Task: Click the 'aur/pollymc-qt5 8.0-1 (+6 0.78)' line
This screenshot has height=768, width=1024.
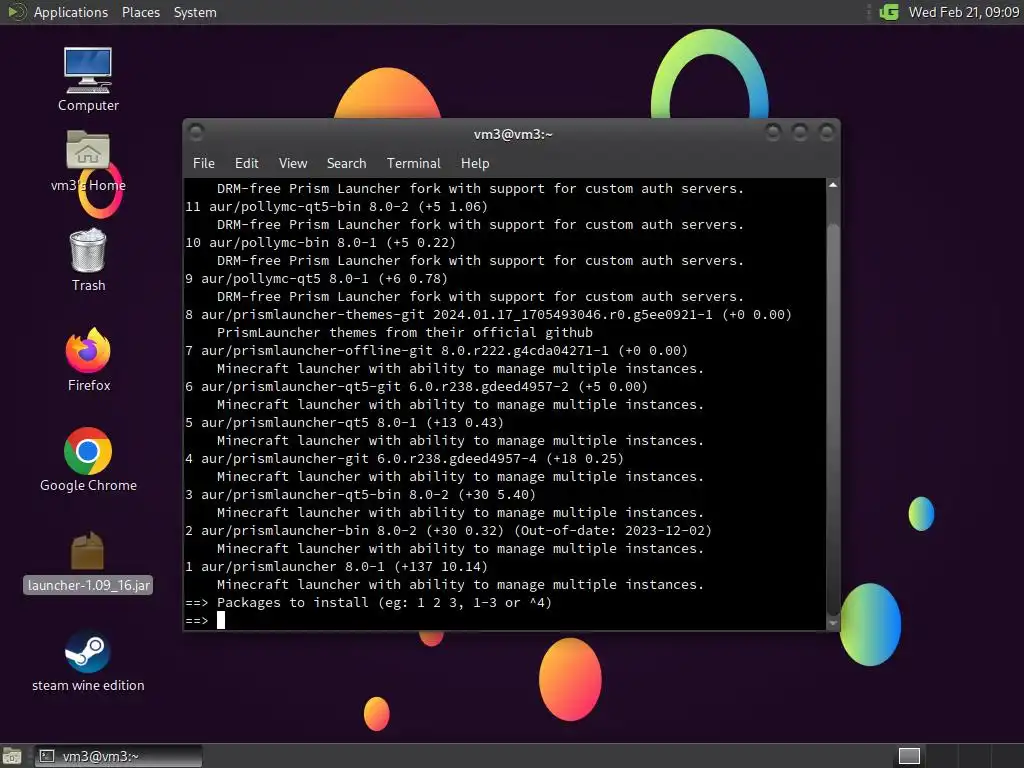Action: pyautogui.click(x=316, y=279)
